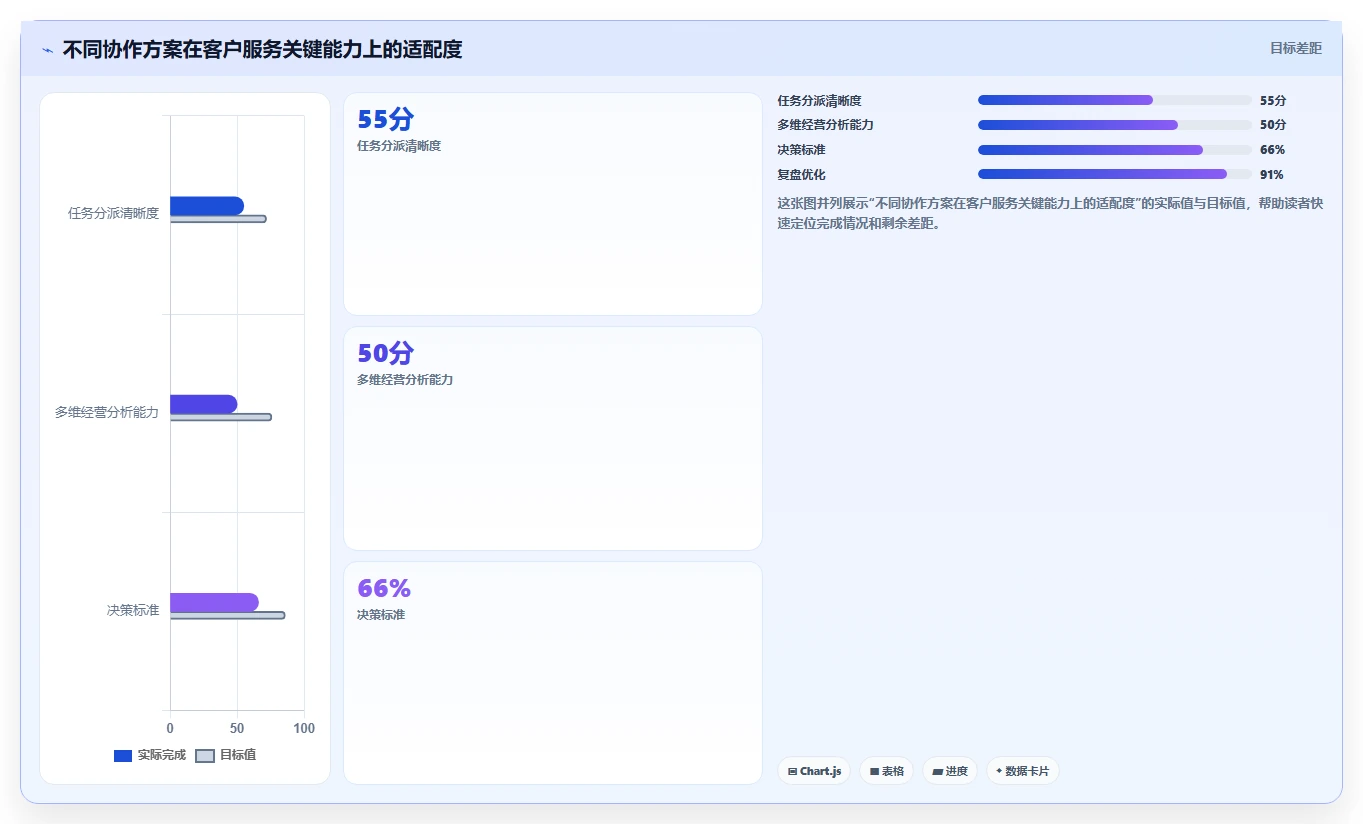1363x824 pixels.
Task: Select the purple actual bar for 决策标准
Action: (214, 602)
